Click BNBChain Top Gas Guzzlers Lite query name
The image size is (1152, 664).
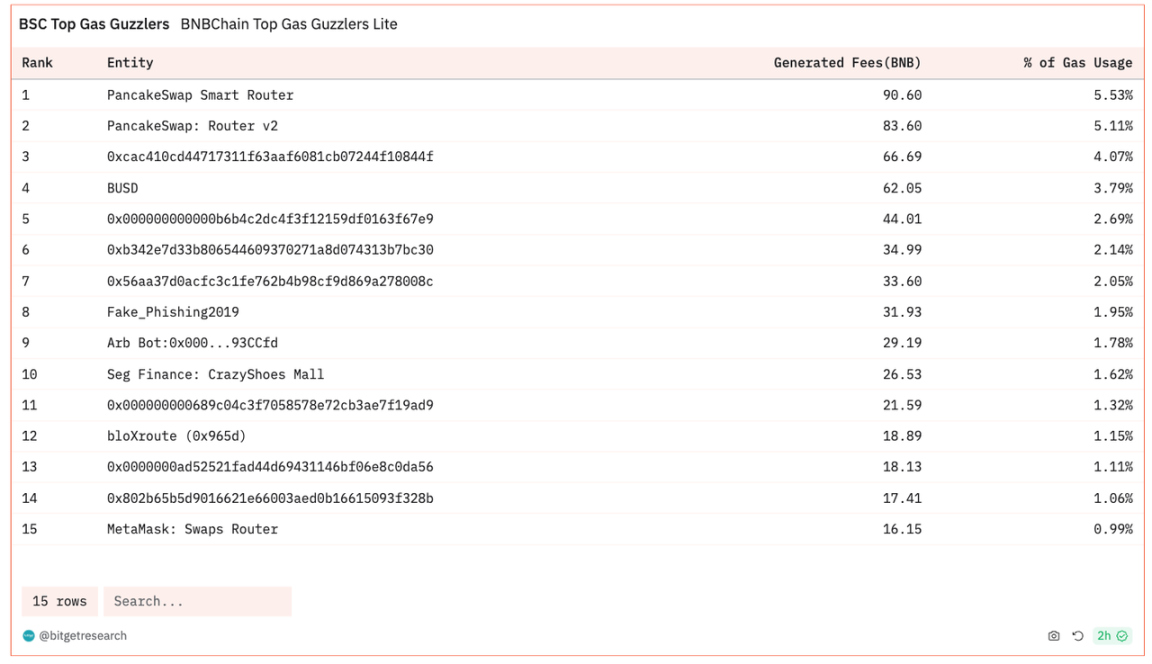pos(289,24)
